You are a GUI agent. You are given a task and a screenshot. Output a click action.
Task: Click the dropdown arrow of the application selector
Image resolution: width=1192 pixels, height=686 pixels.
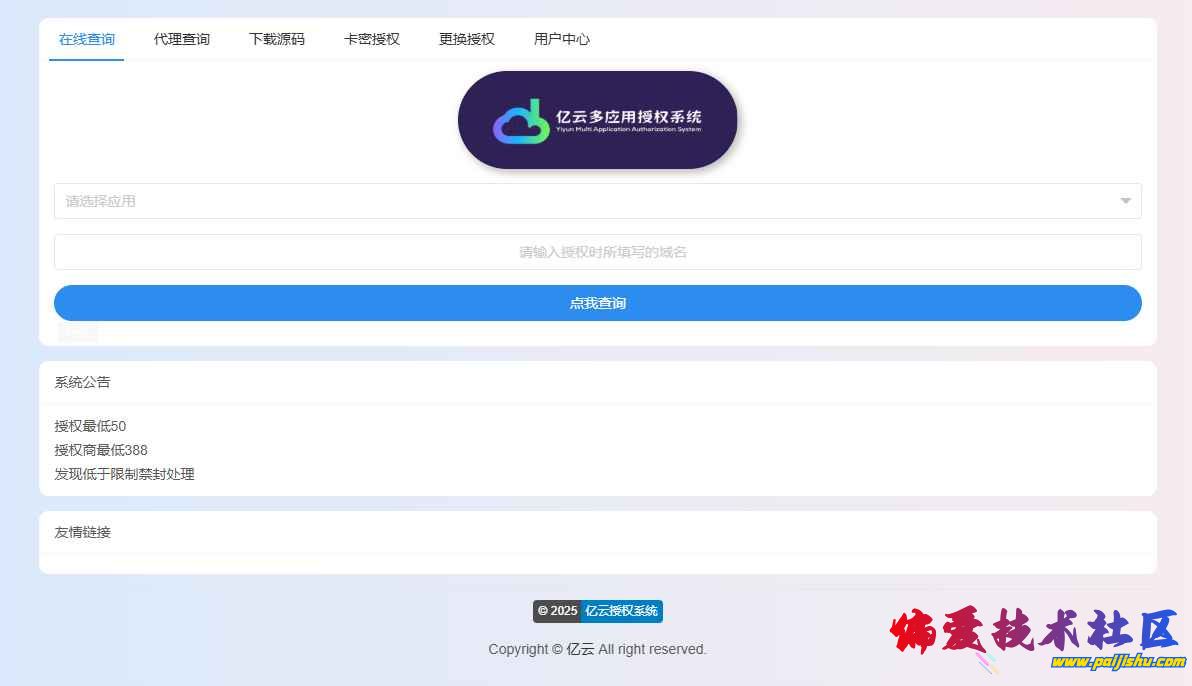(1125, 201)
